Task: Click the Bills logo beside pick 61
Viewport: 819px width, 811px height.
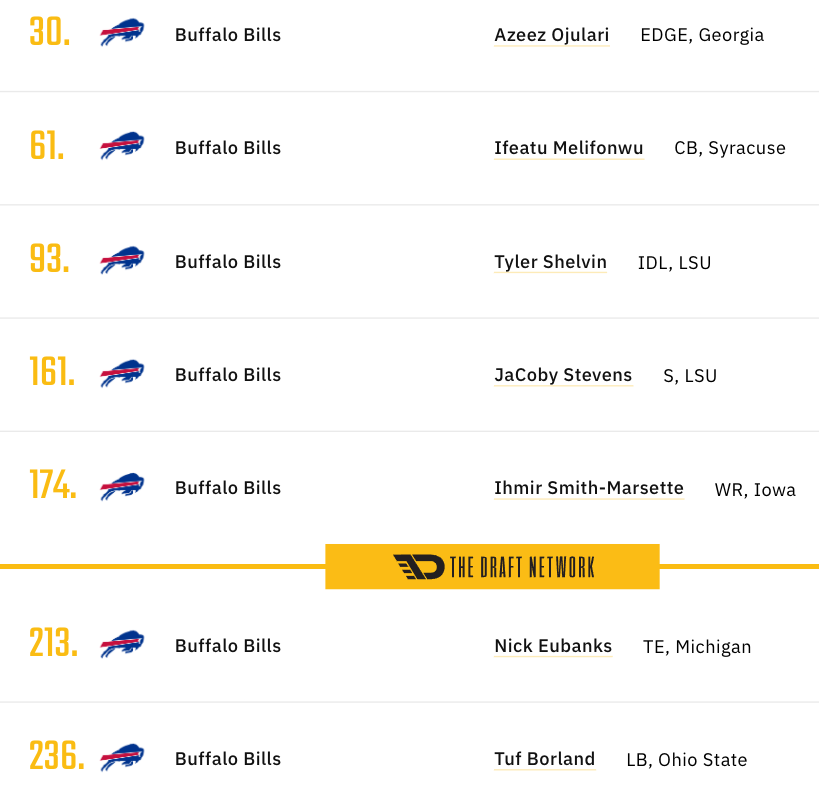Action: click(122, 145)
